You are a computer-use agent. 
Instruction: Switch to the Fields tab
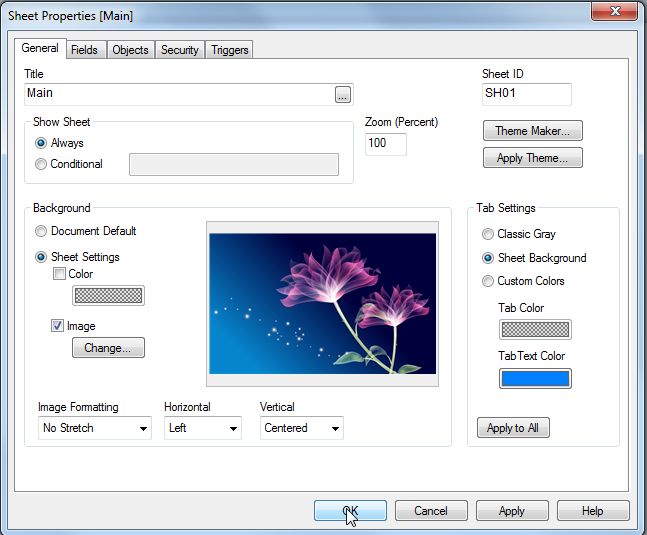tap(84, 50)
